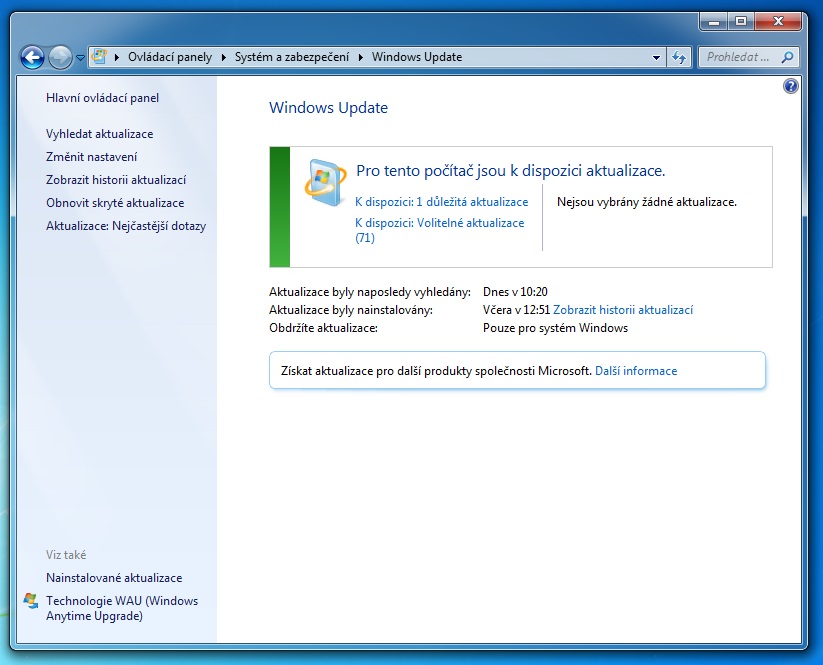Open Hlavní ovládací panel link
823x665 pixels.
(102, 98)
